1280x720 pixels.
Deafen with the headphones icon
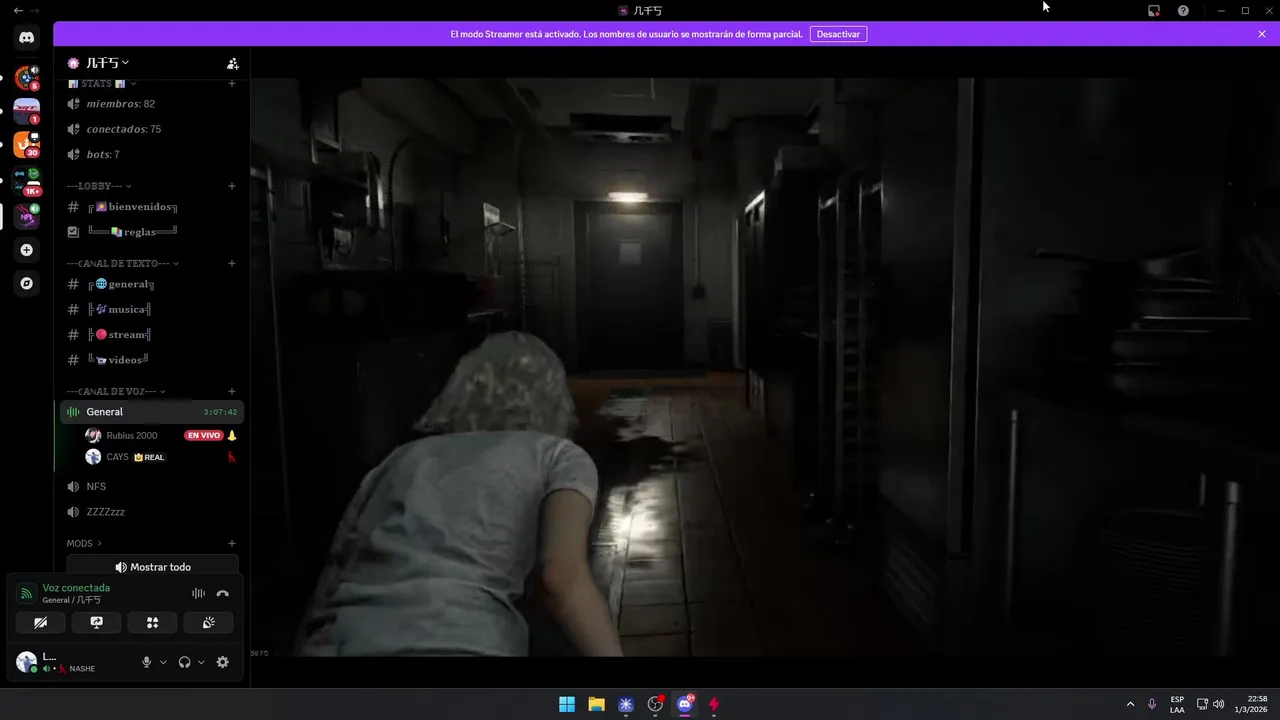tap(184, 662)
